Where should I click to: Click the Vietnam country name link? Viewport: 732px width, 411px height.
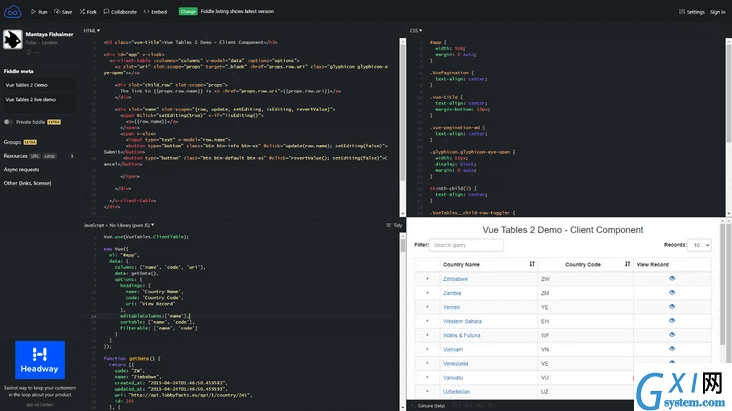click(453, 349)
